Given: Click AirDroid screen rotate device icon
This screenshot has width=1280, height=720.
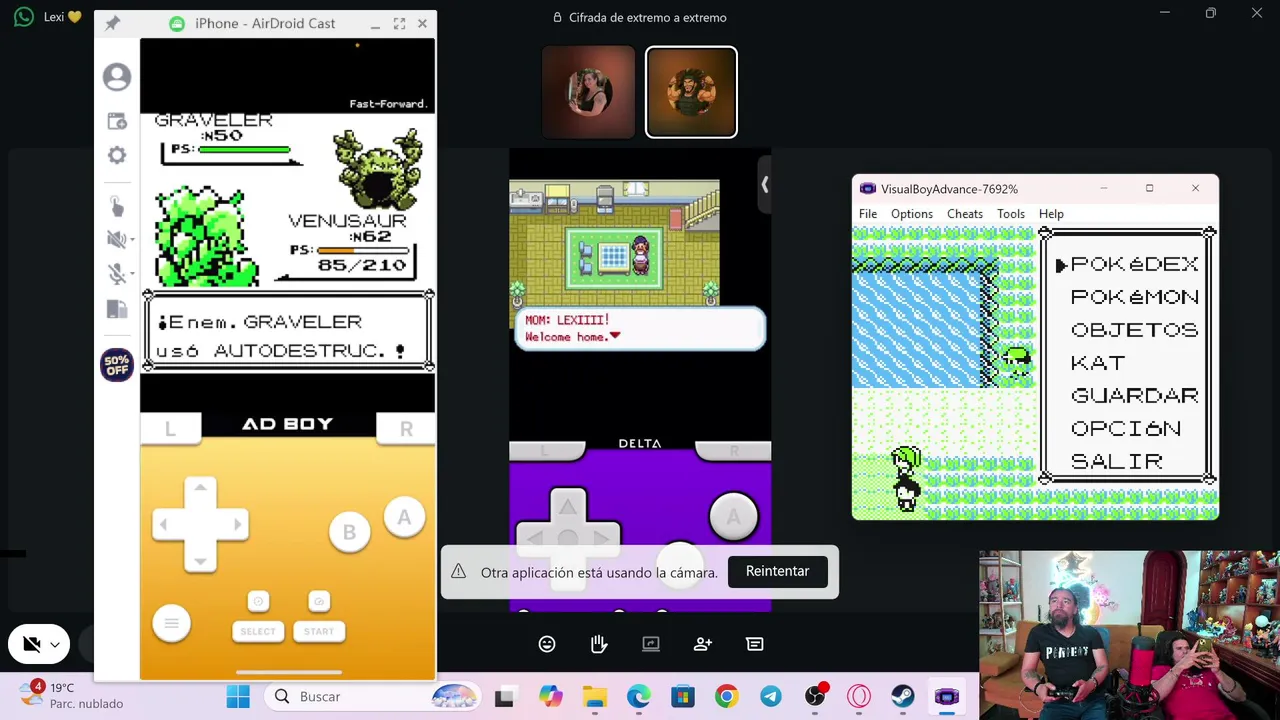Looking at the screenshot, I should [117, 309].
